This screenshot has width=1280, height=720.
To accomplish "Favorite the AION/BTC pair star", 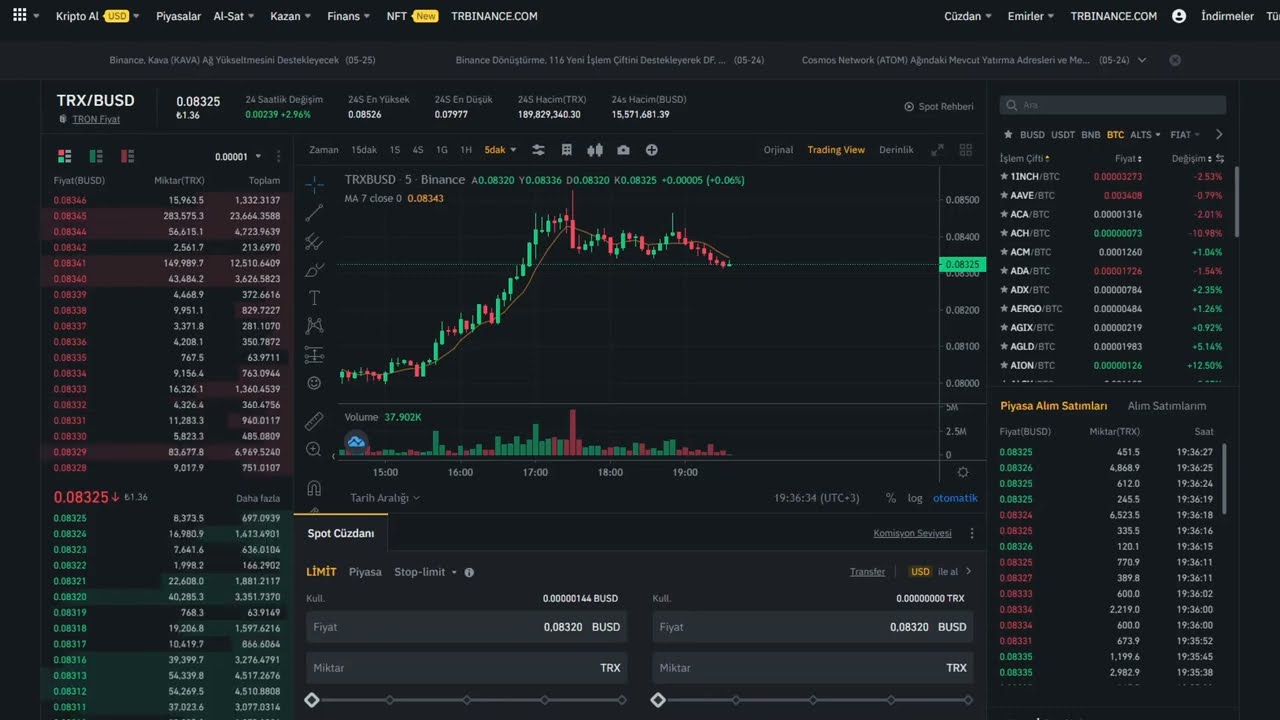I will pos(1004,366).
